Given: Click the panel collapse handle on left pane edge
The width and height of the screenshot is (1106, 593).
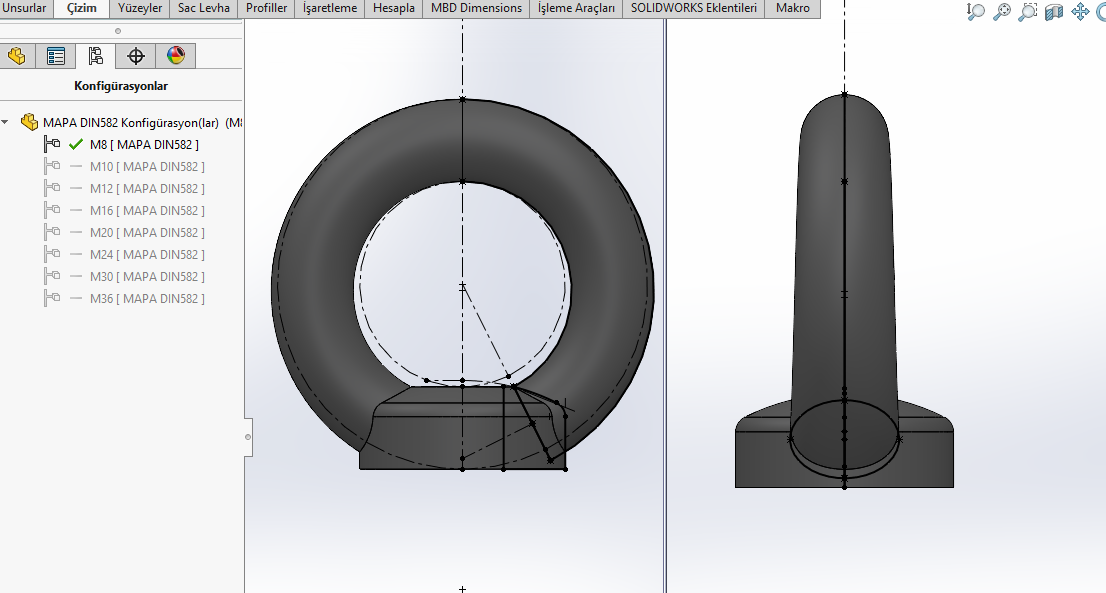Looking at the screenshot, I should (x=248, y=437).
